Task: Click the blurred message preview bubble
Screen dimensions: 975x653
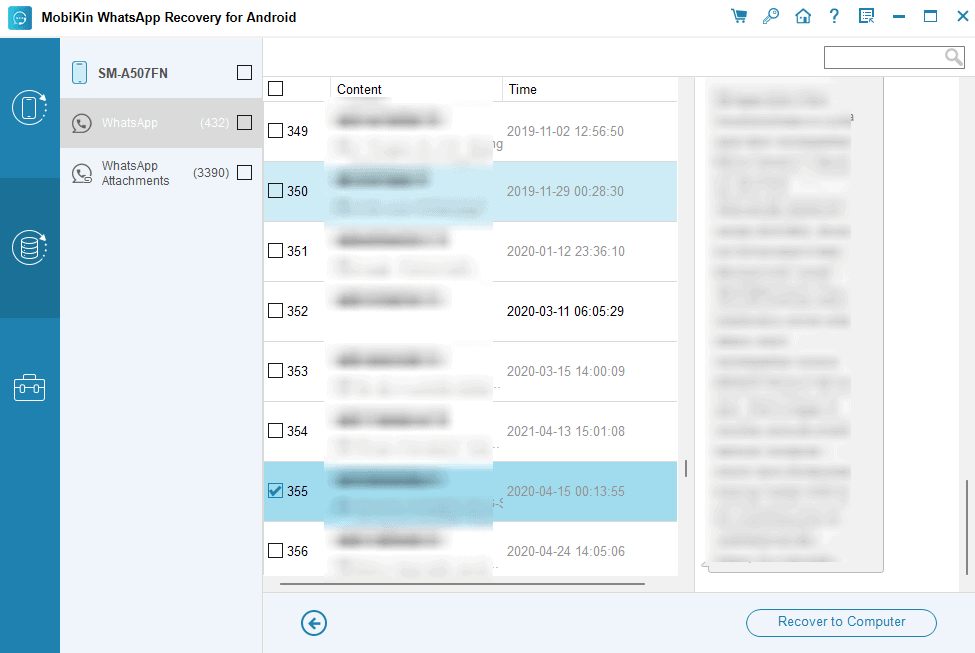Action: [x=795, y=325]
